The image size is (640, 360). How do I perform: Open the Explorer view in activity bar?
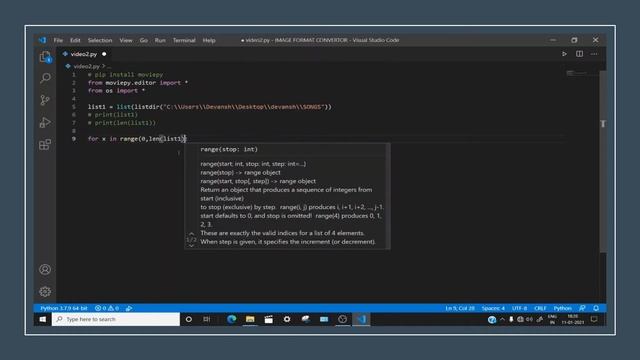[45, 57]
